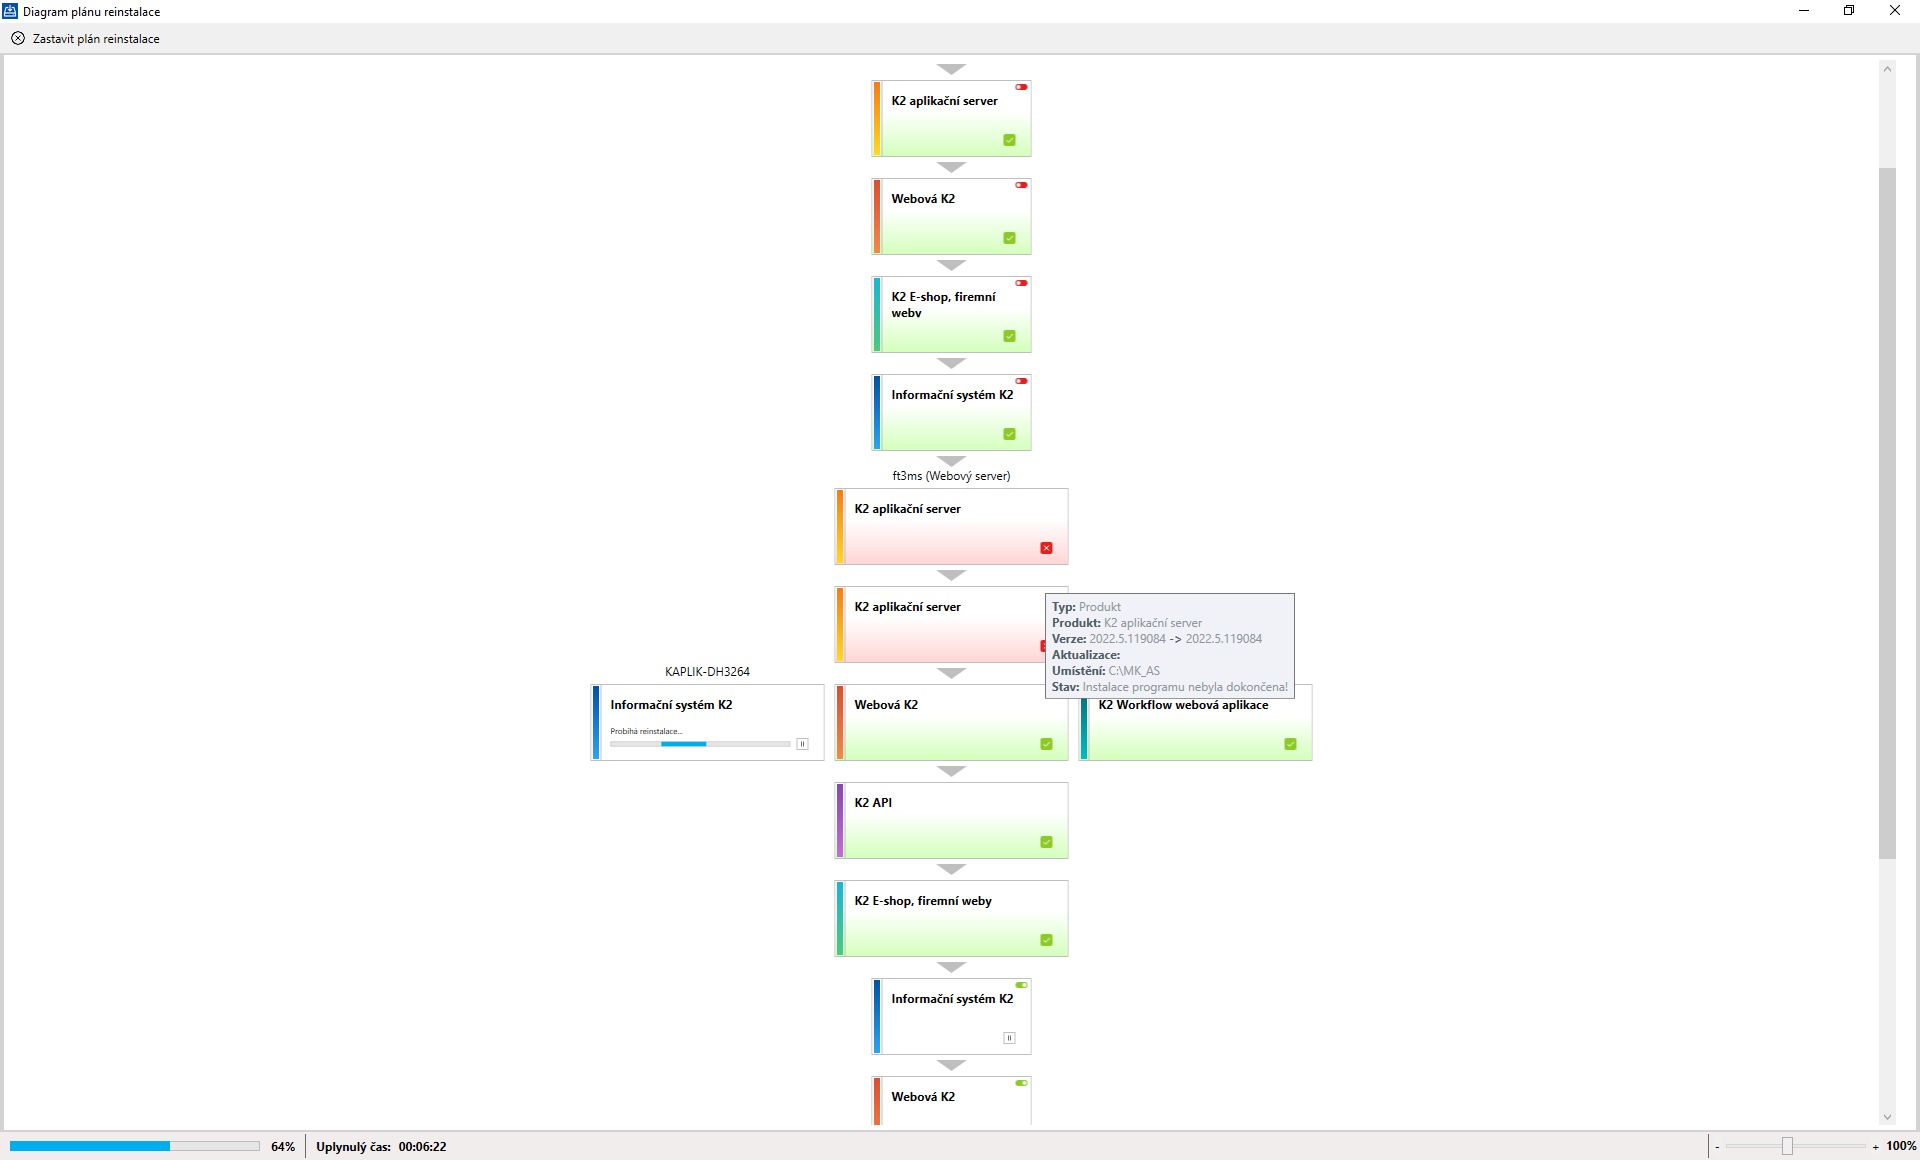Click pause icon in KAPLIK-DH3264 Informační systém K2
This screenshot has height=1160, width=1920.
[x=802, y=744]
